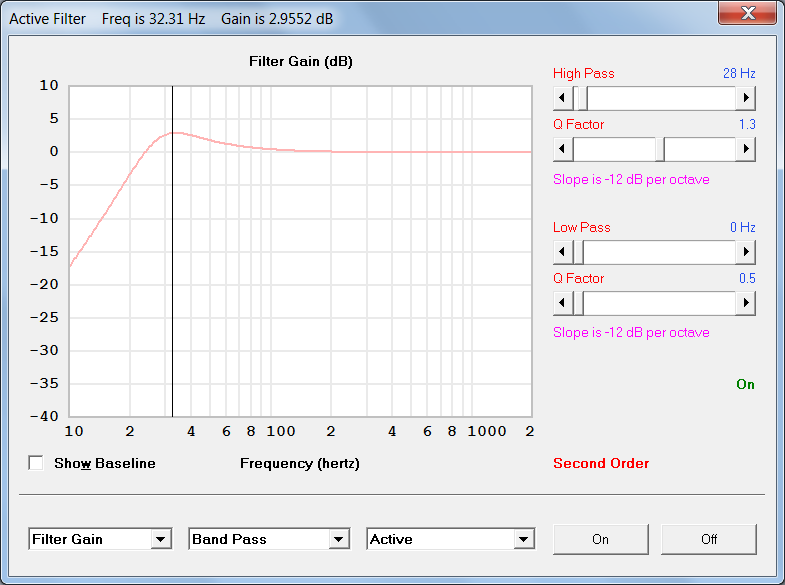Click the High Pass label
Viewport: 785px width, 585px height.
[x=584, y=74]
